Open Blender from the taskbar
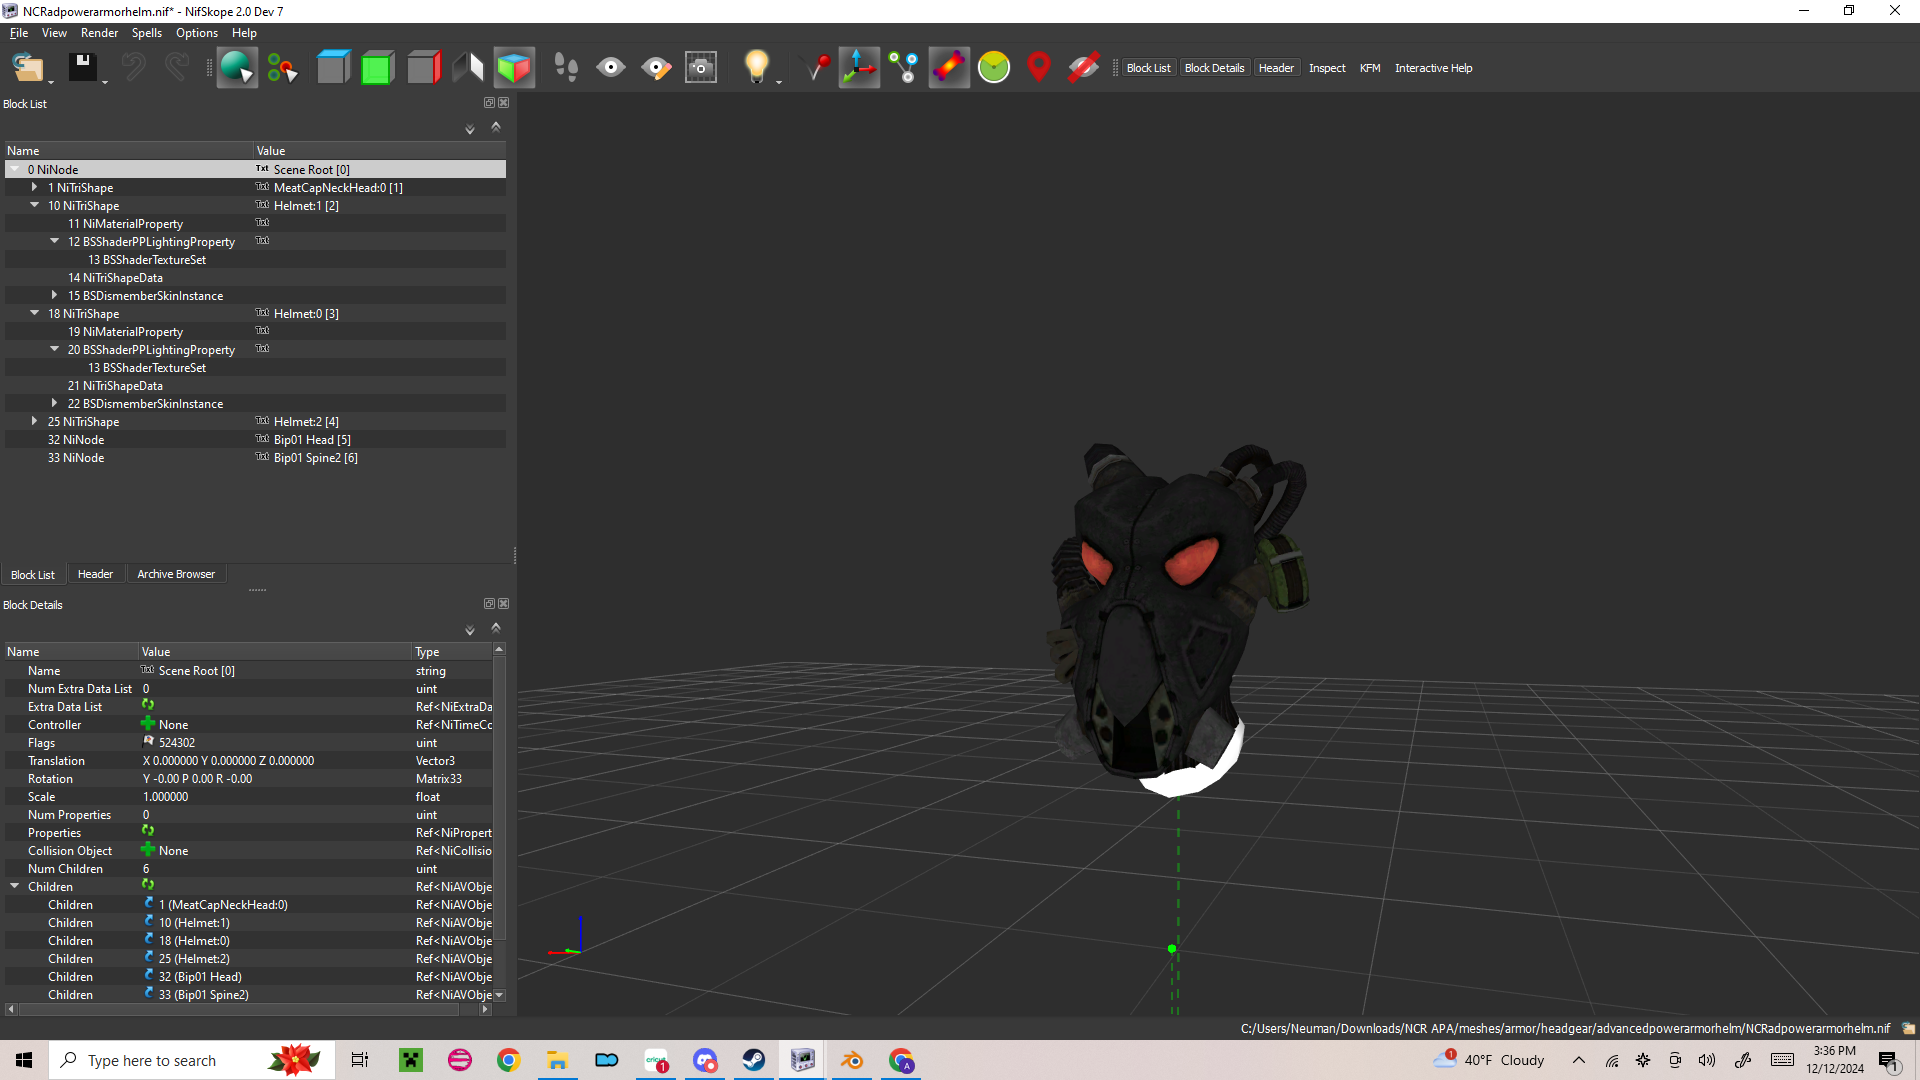 [x=852, y=1060]
